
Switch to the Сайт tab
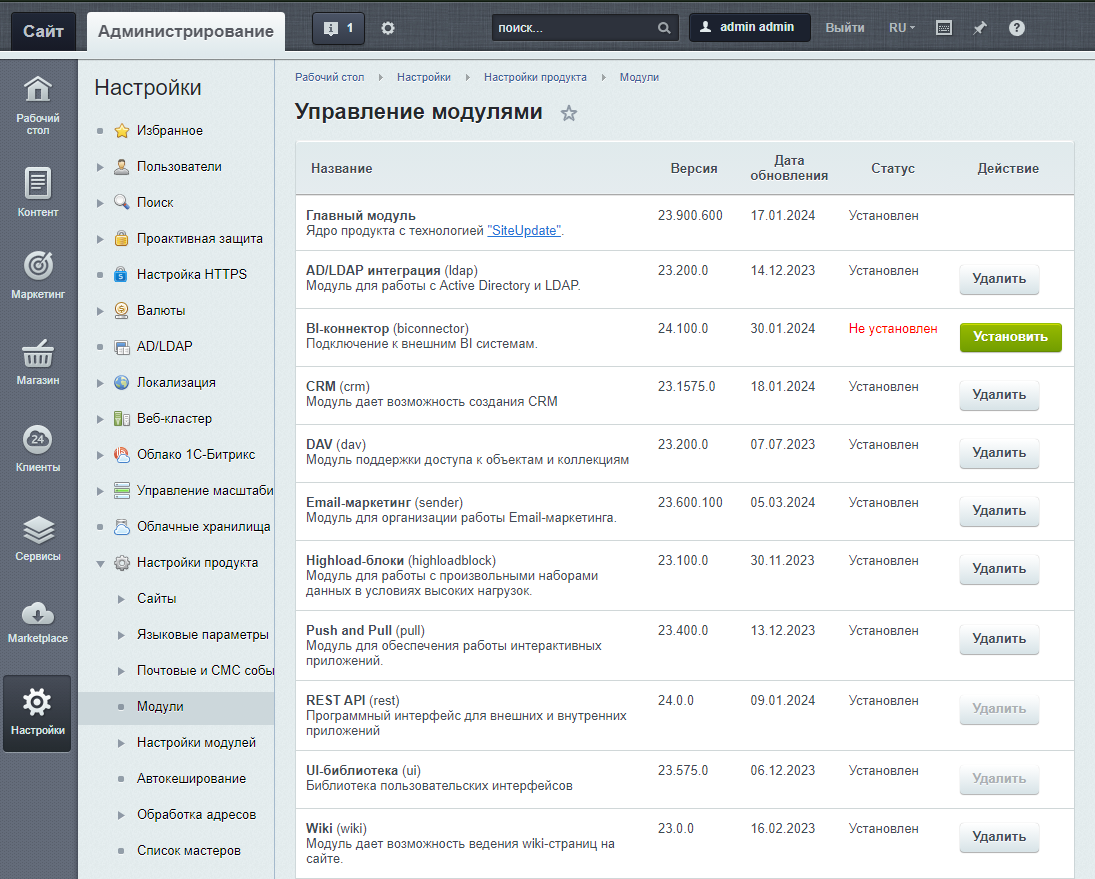pos(43,31)
